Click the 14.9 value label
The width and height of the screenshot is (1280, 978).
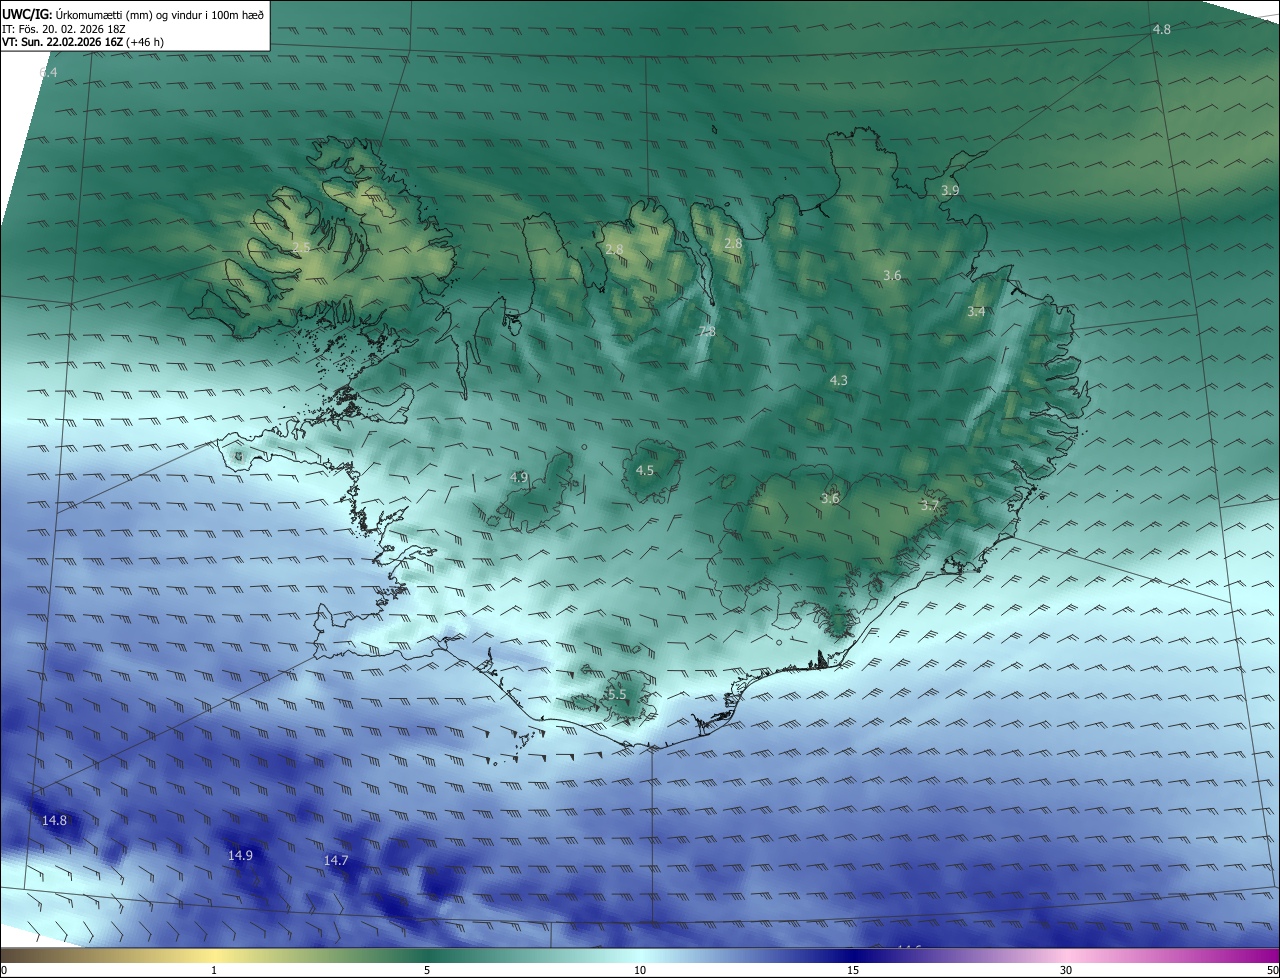tap(240, 855)
